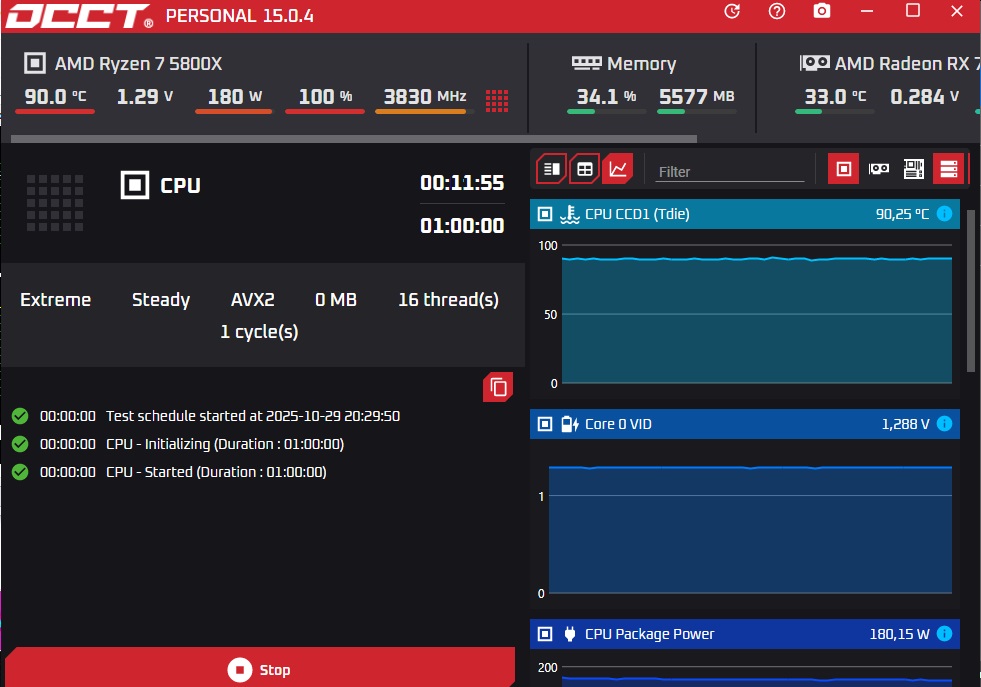Take a screenshot with the camera icon
This screenshot has width=981, height=687.
[821, 11]
